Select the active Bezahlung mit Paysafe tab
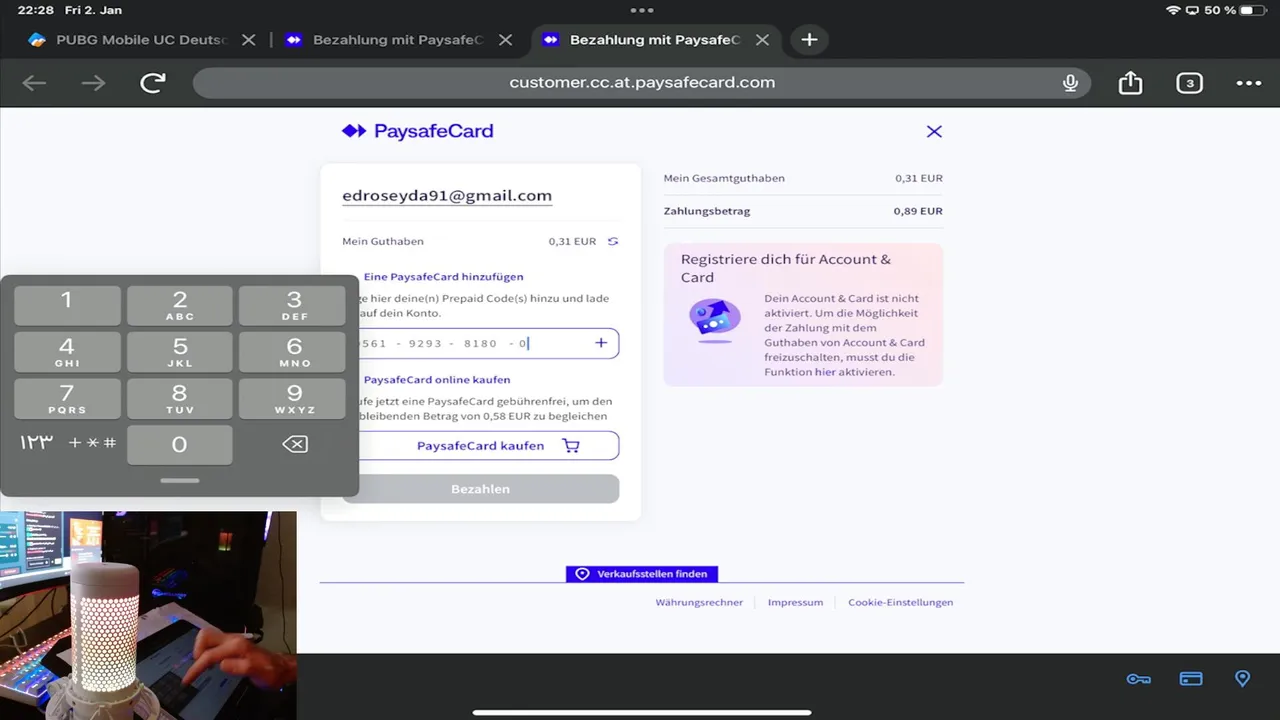 pyautogui.click(x=642, y=40)
